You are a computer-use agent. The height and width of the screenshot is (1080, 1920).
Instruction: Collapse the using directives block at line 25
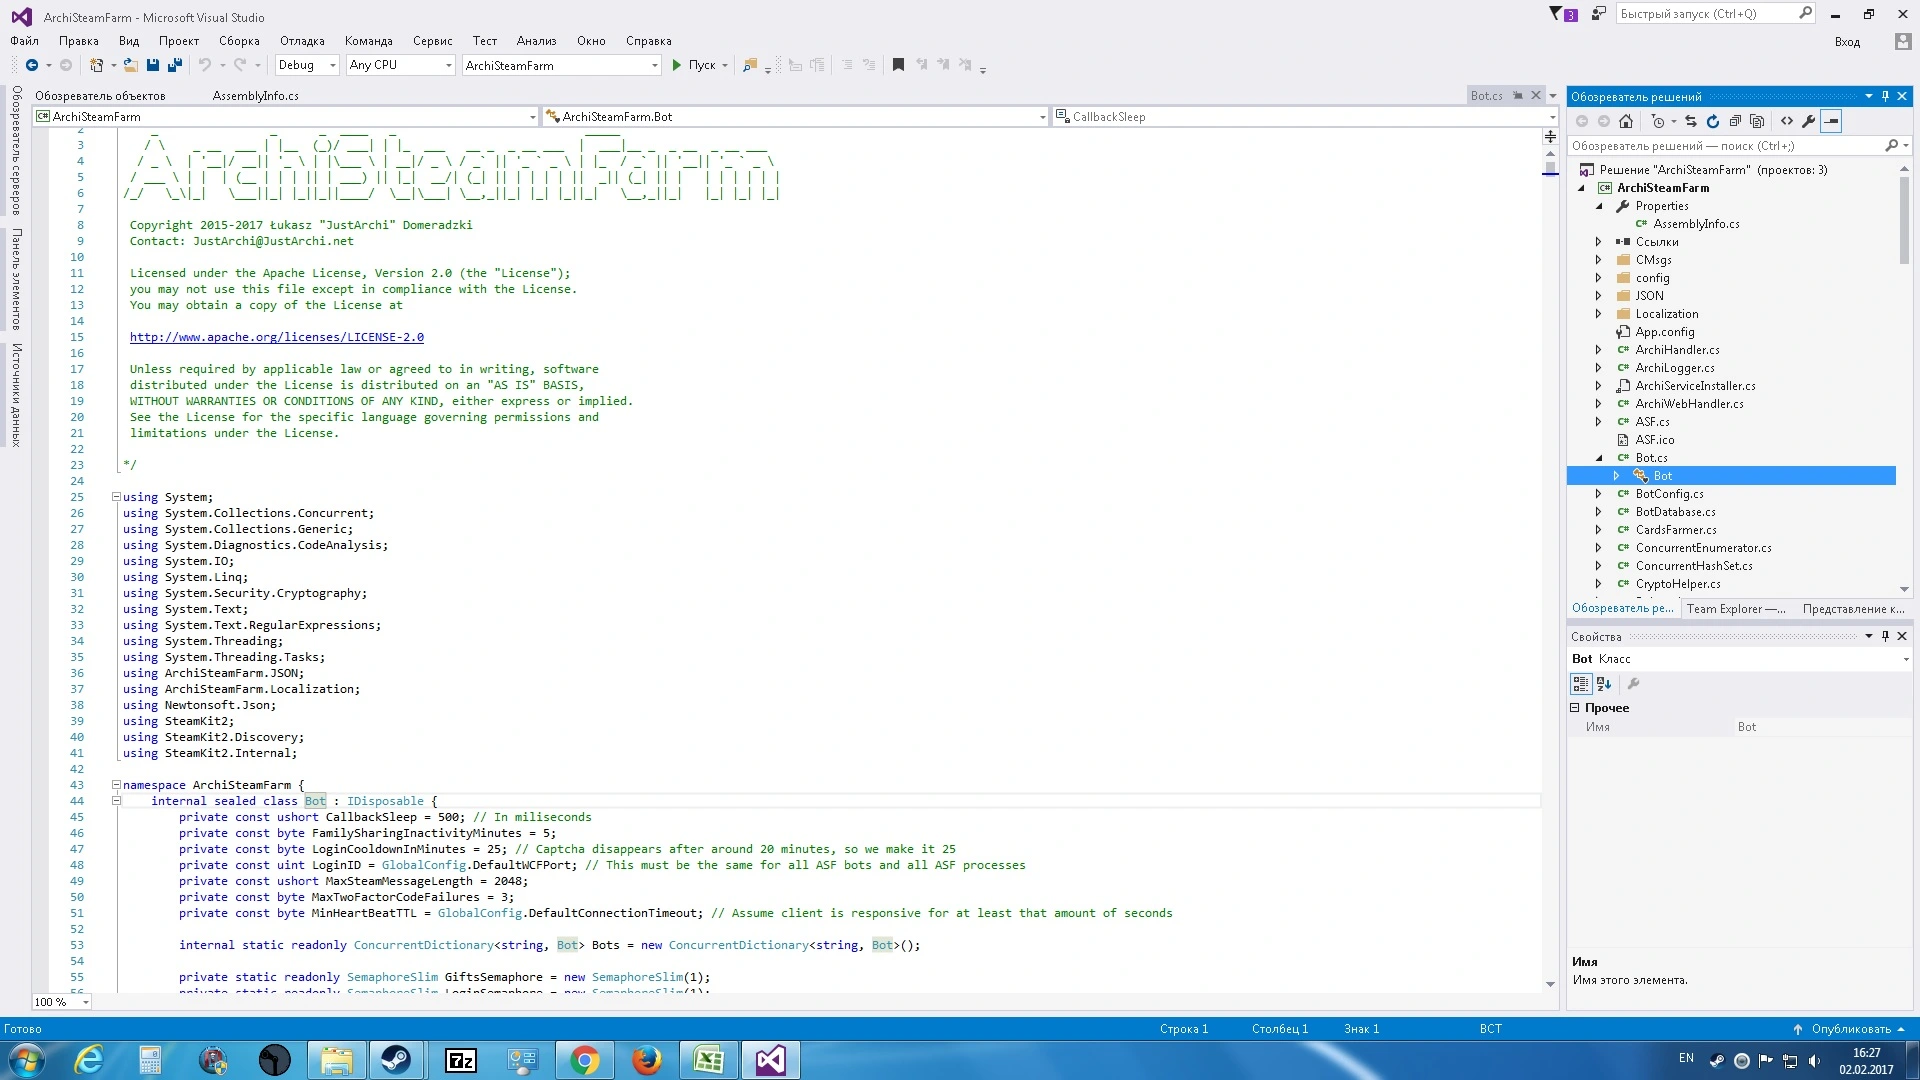[116, 497]
